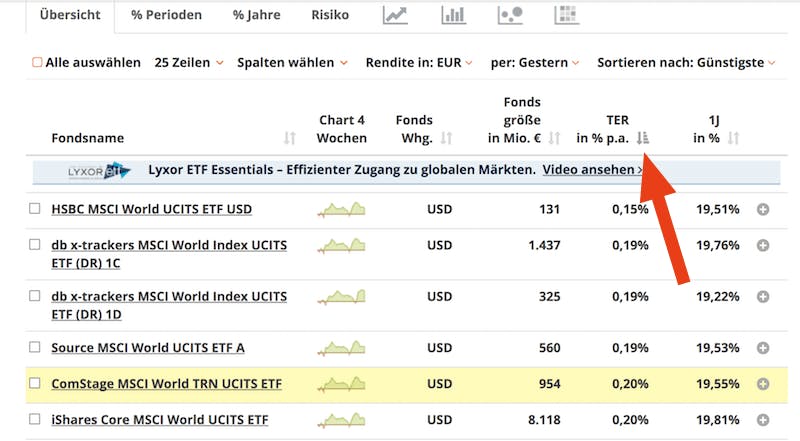
Task: Click 1J return value 19,76%
Action: [x=717, y=246]
